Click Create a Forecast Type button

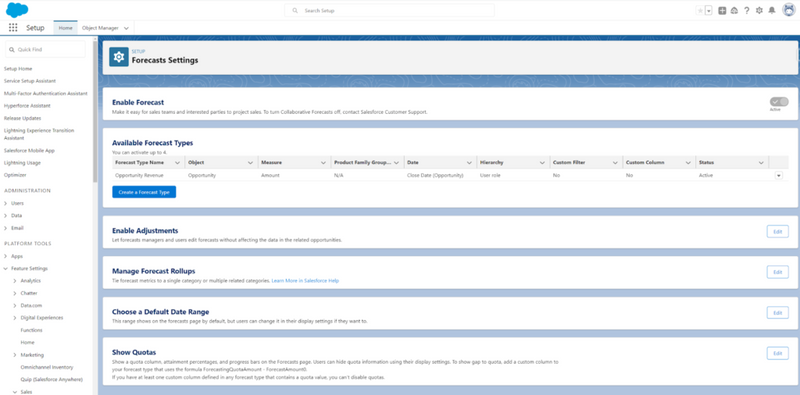tap(144, 192)
